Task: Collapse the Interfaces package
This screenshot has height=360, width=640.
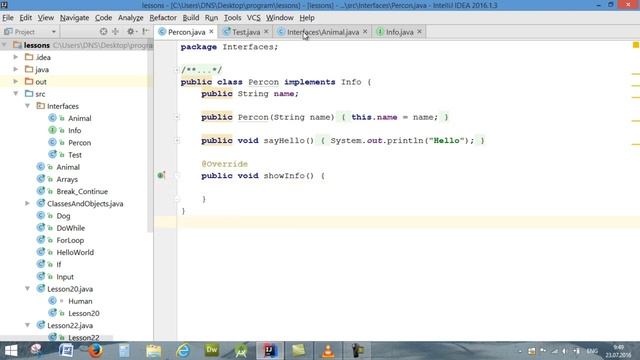Action: tap(27, 106)
